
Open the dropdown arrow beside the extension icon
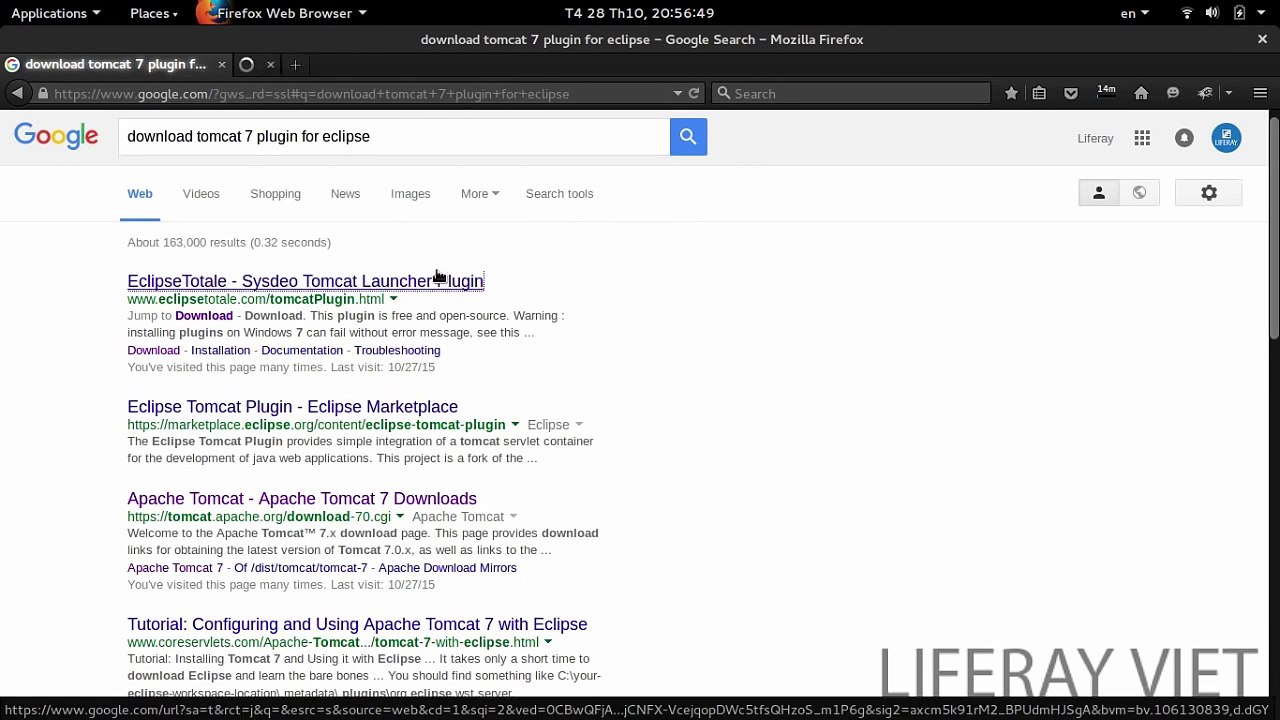coord(1228,93)
